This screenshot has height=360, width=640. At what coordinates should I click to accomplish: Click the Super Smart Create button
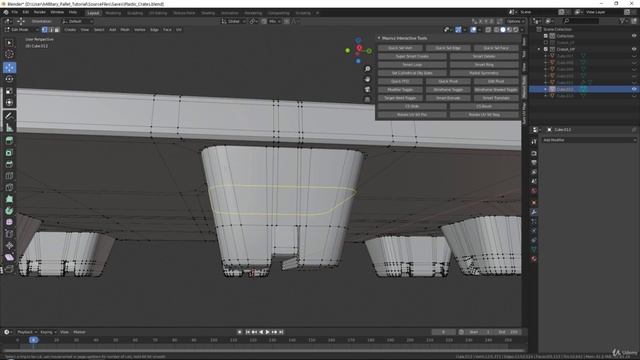[x=412, y=56]
